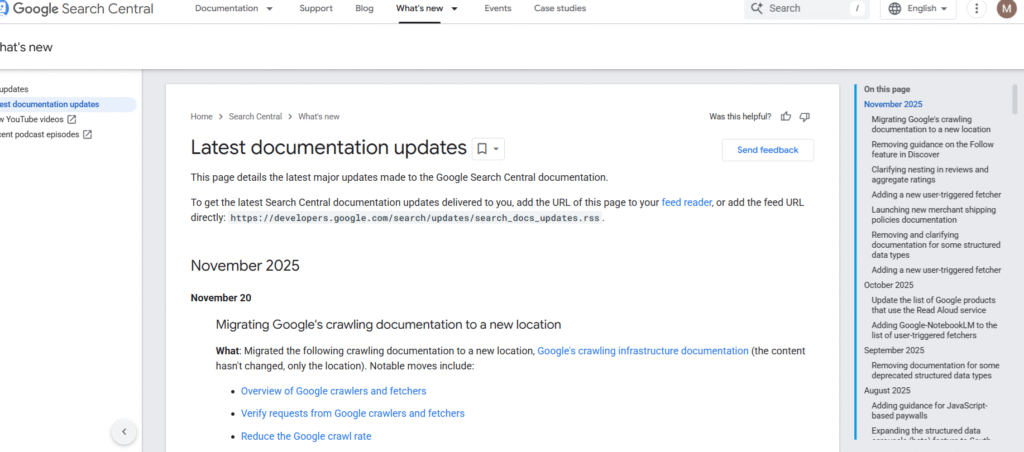Viewport: 1024px width, 452px height.
Task: Open the English language selector
Action: [919, 9]
